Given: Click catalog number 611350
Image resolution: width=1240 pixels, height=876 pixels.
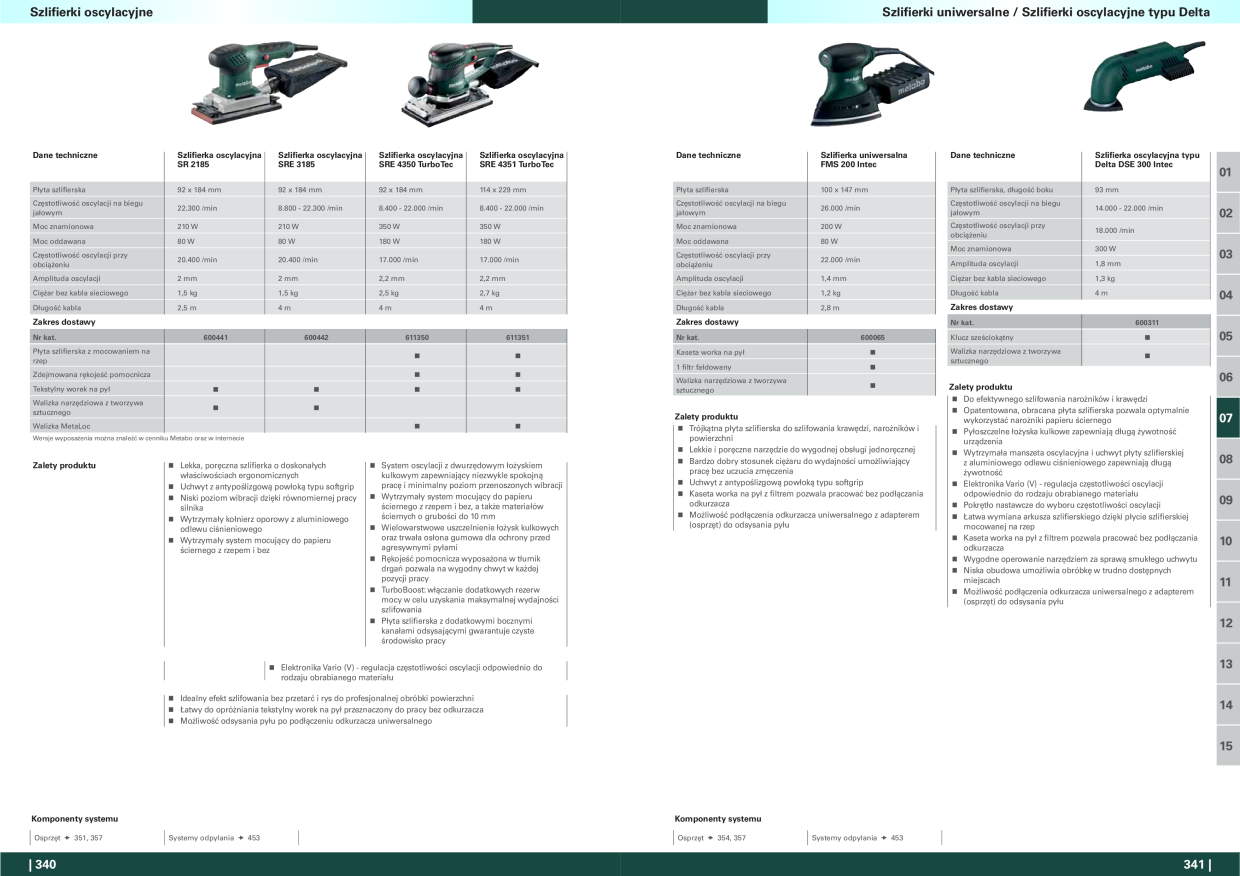Looking at the screenshot, I should click(x=417, y=337).
